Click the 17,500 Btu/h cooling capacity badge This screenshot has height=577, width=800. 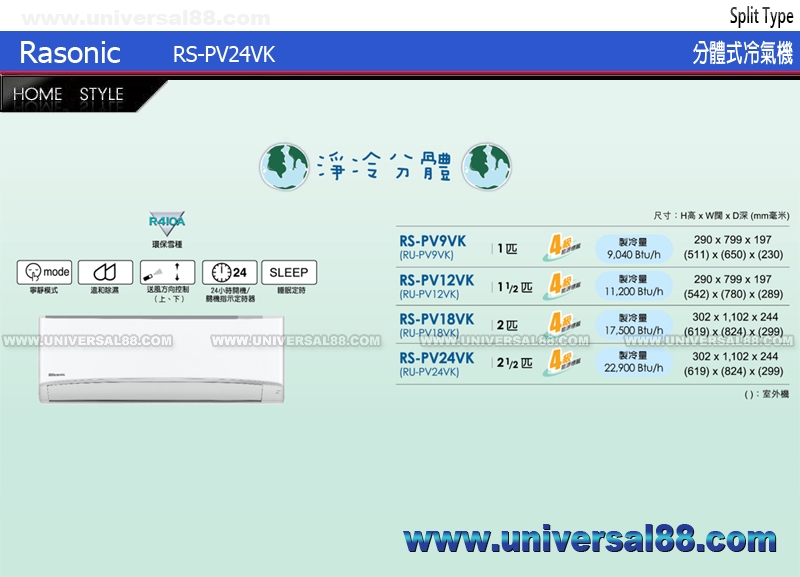(633, 324)
